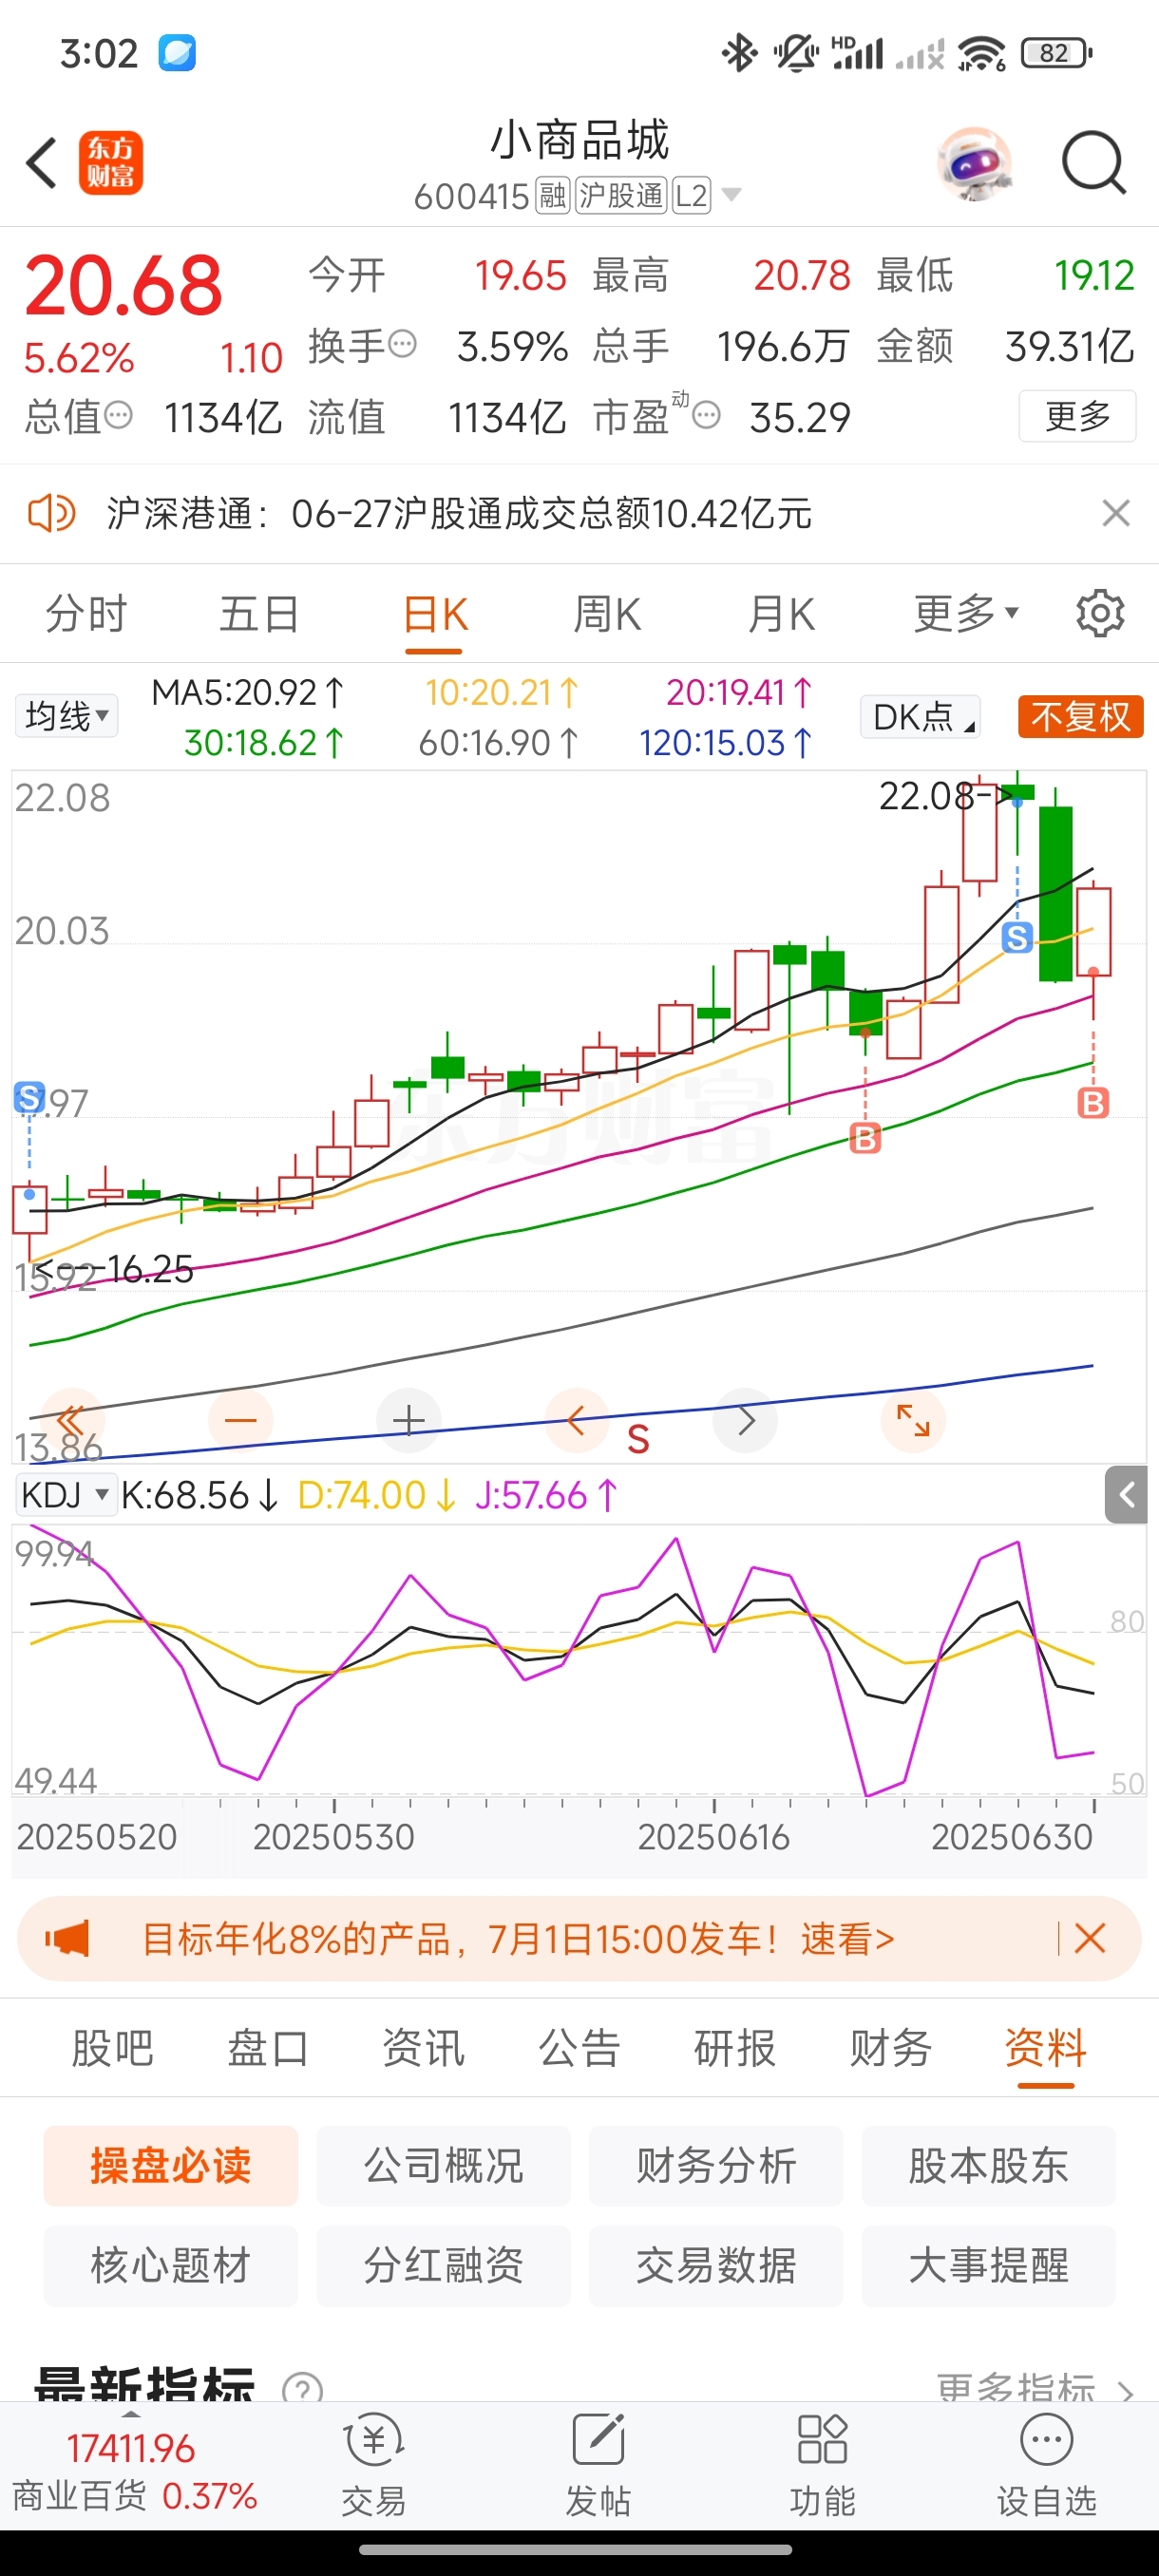Expand the 更多 chart period dropdown
This screenshot has height=2576, width=1159.
click(x=966, y=613)
